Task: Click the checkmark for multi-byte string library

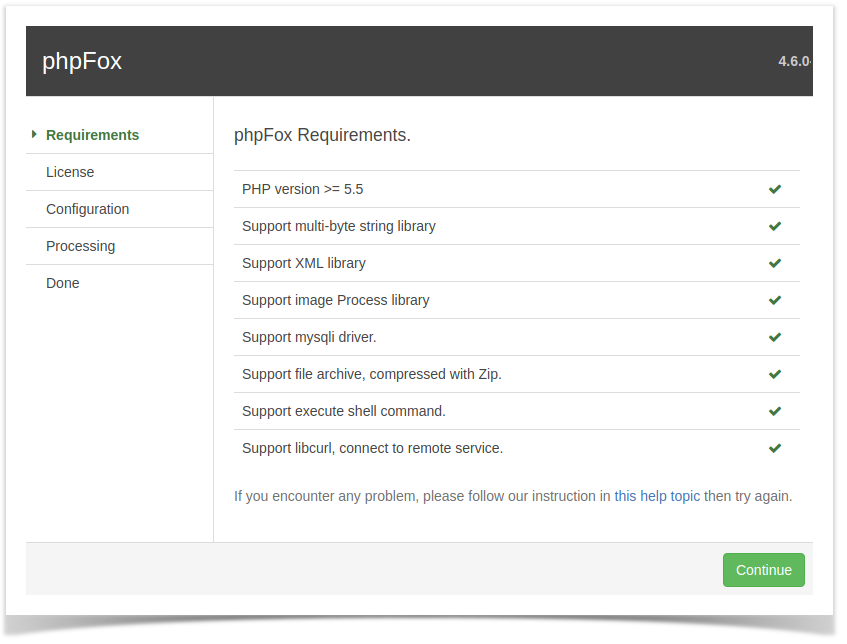Action: click(775, 226)
